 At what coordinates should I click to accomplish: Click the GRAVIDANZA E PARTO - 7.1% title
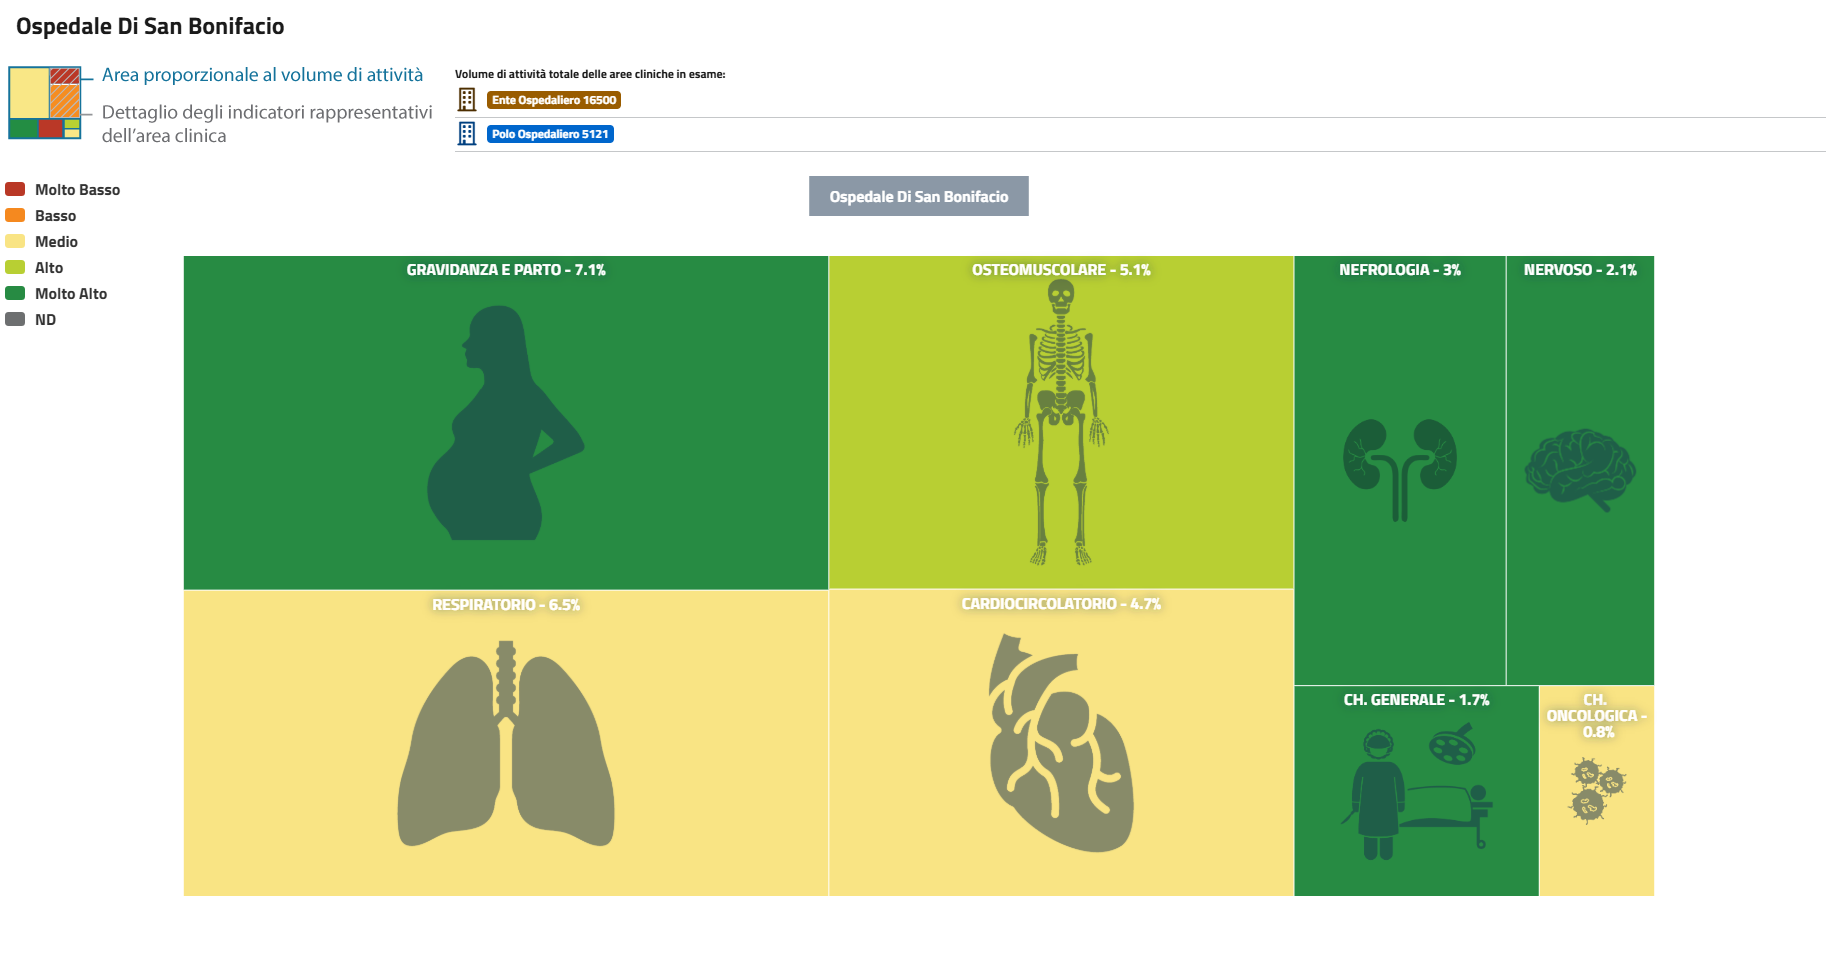tap(505, 270)
